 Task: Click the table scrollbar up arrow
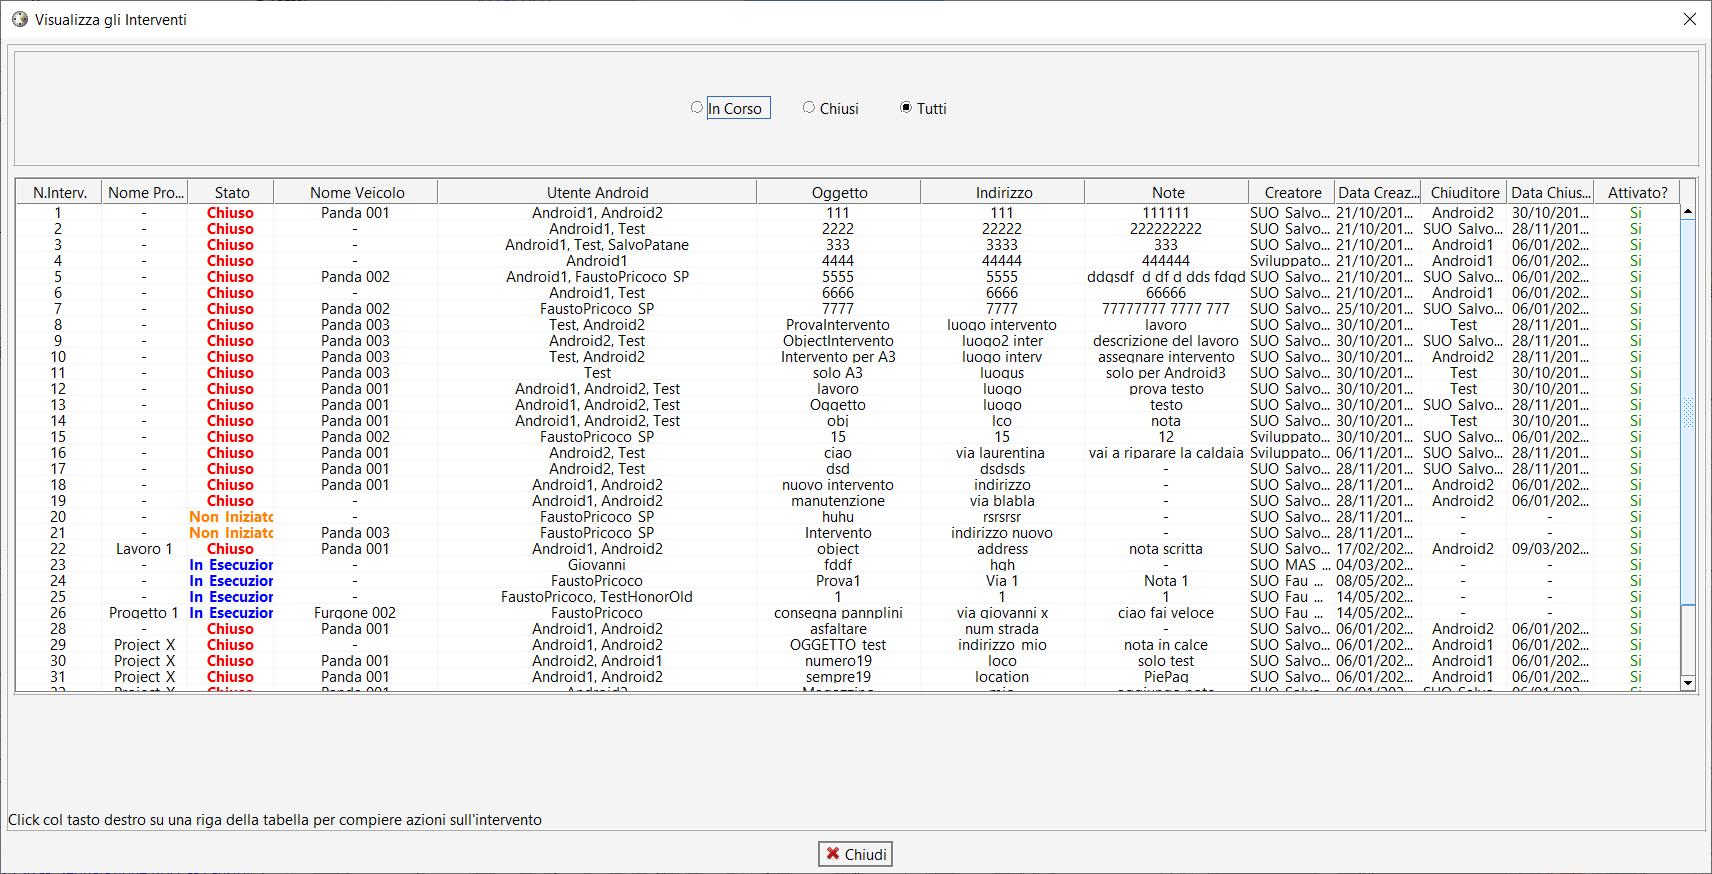1688,211
